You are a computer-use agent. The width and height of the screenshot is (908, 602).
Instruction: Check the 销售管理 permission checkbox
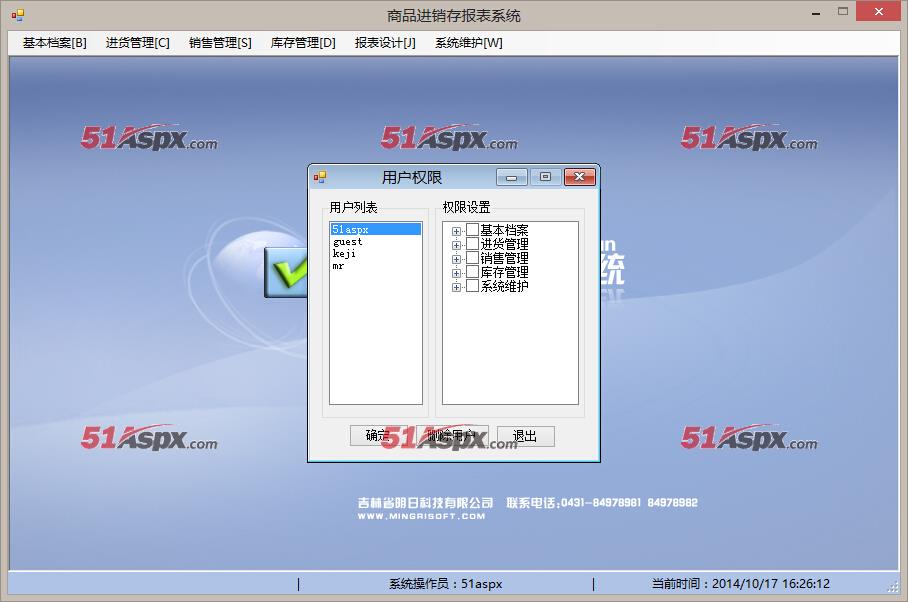(472, 258)
